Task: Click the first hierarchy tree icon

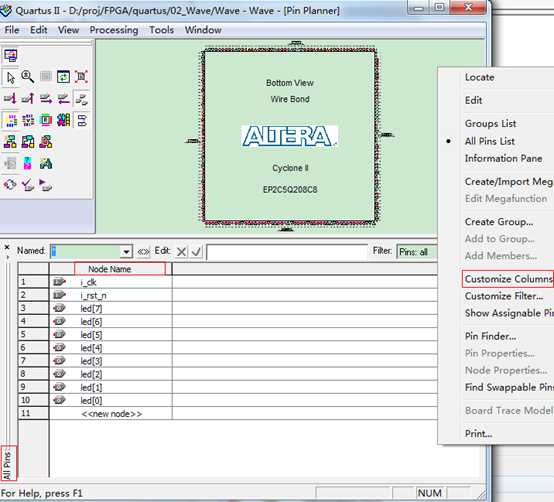Action: click(11, 142)
